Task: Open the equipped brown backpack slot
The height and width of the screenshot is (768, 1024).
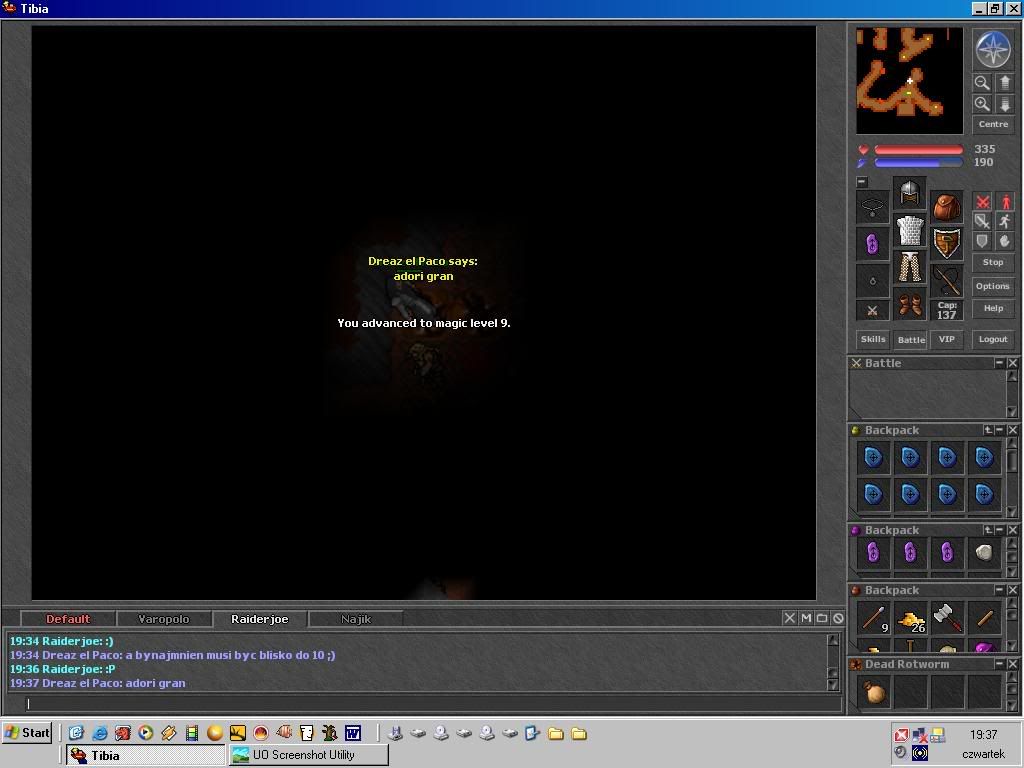Action: tap(946, 207)
